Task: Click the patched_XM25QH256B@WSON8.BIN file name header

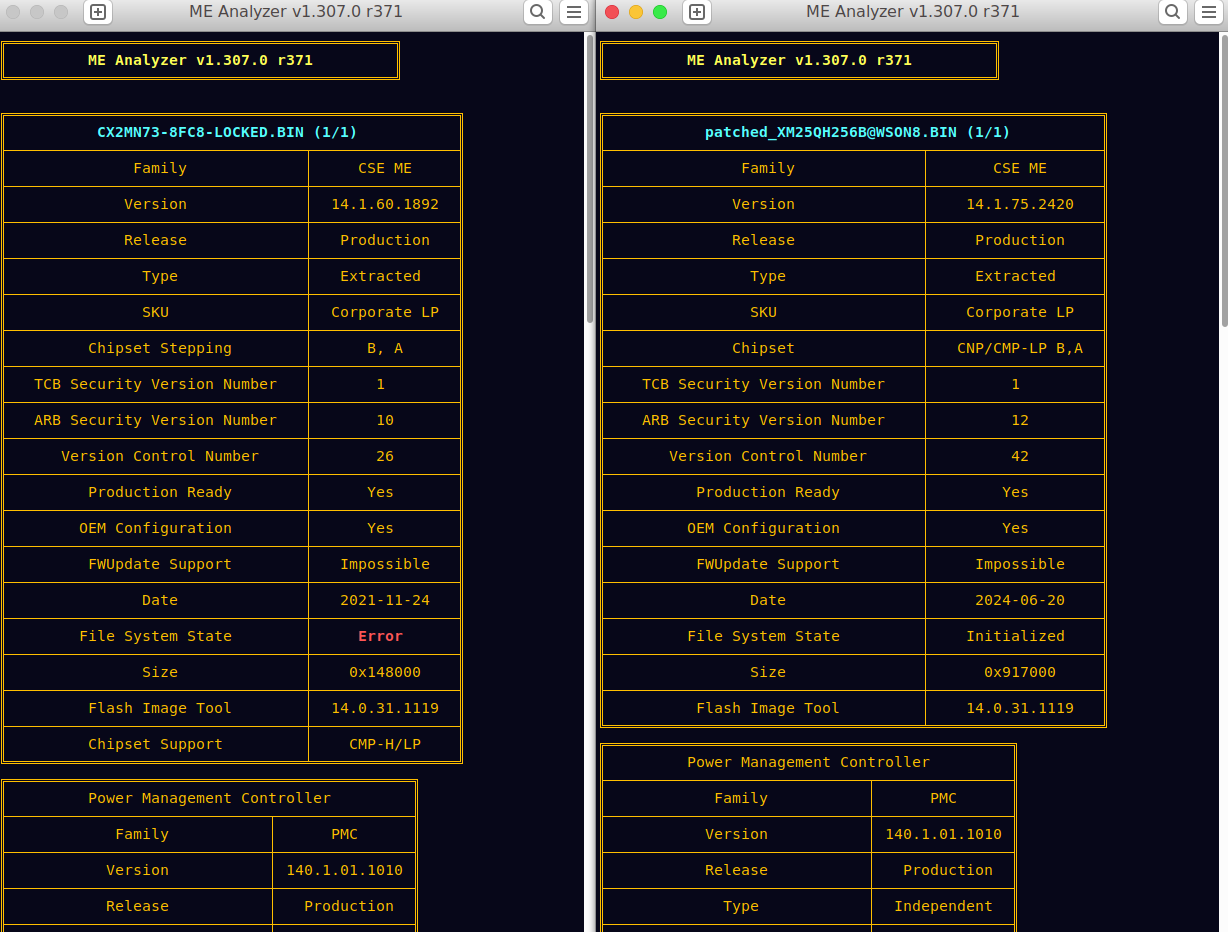Action: click(x=857, y=132)
